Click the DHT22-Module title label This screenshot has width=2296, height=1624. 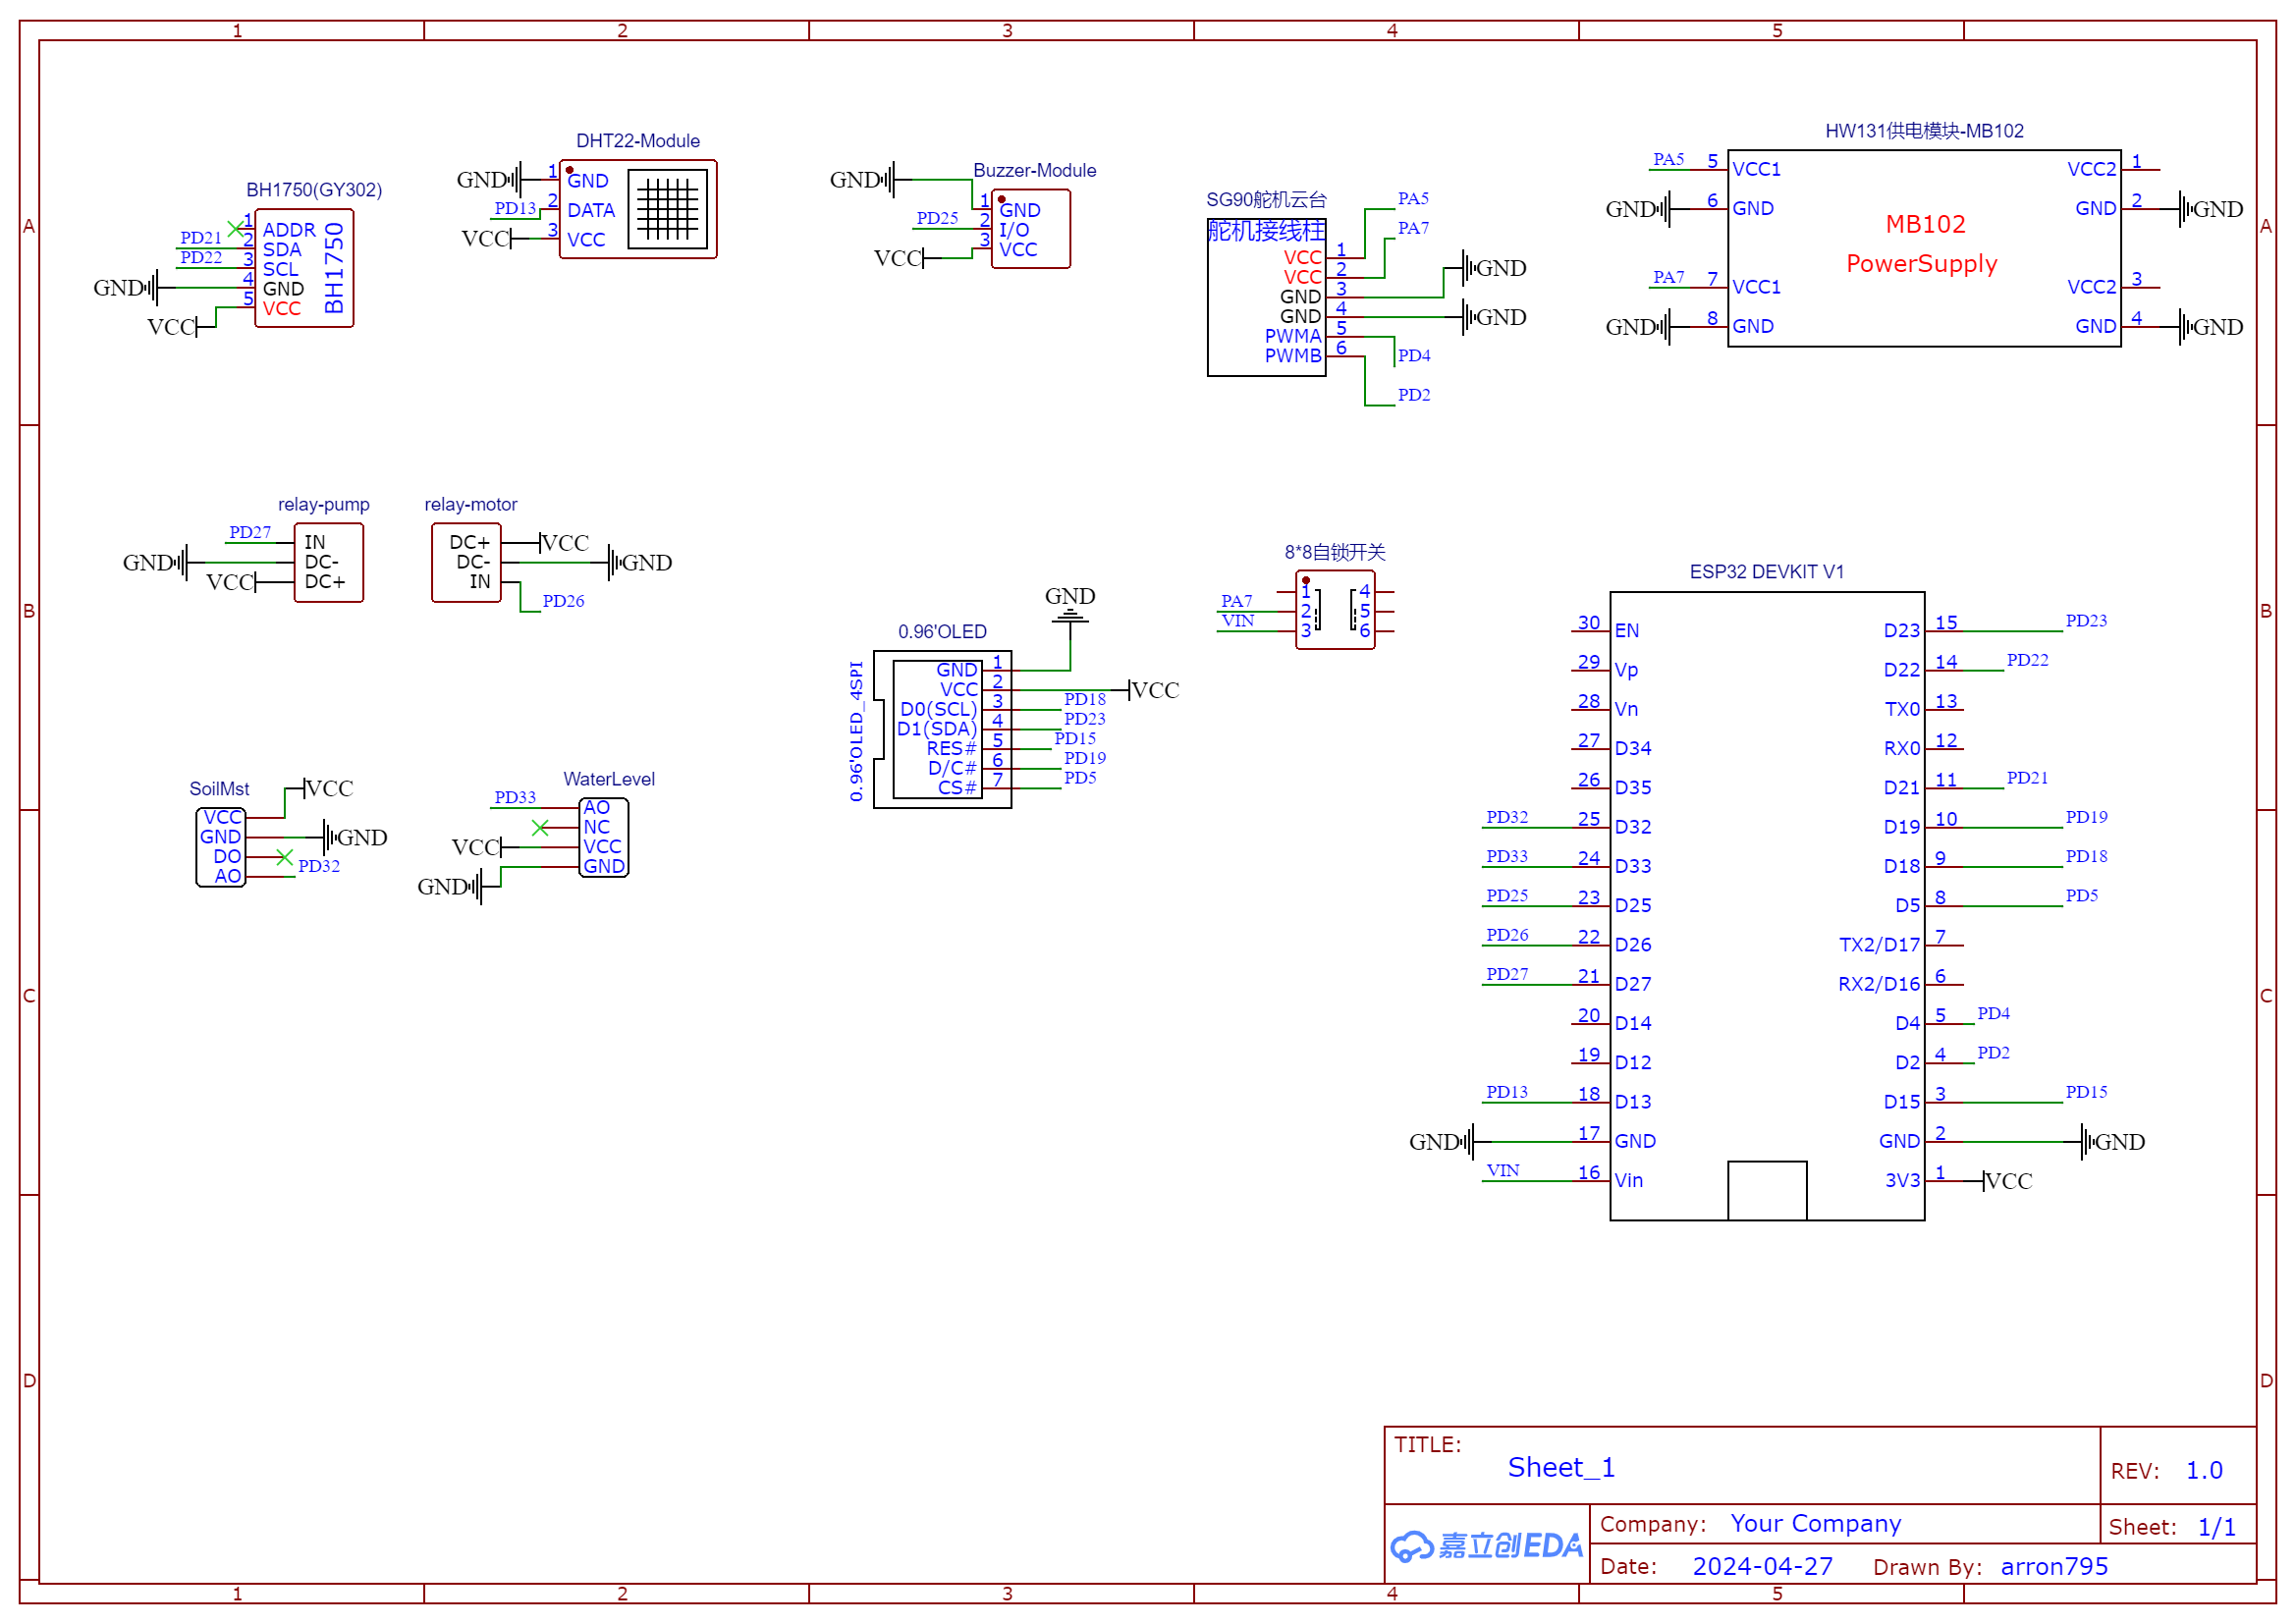tap(638, 141)
